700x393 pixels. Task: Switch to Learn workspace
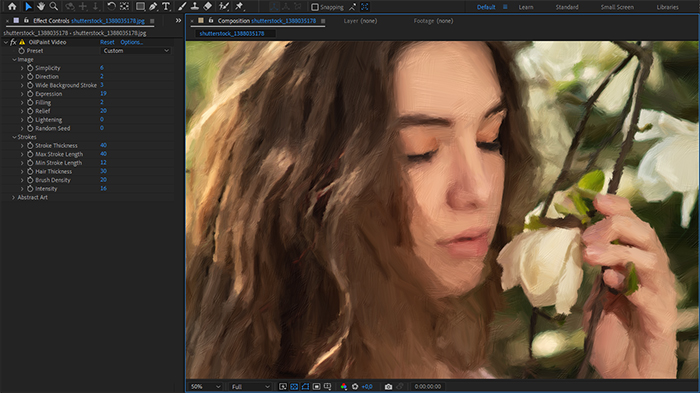pyautogui.click(x=525, y=7)
